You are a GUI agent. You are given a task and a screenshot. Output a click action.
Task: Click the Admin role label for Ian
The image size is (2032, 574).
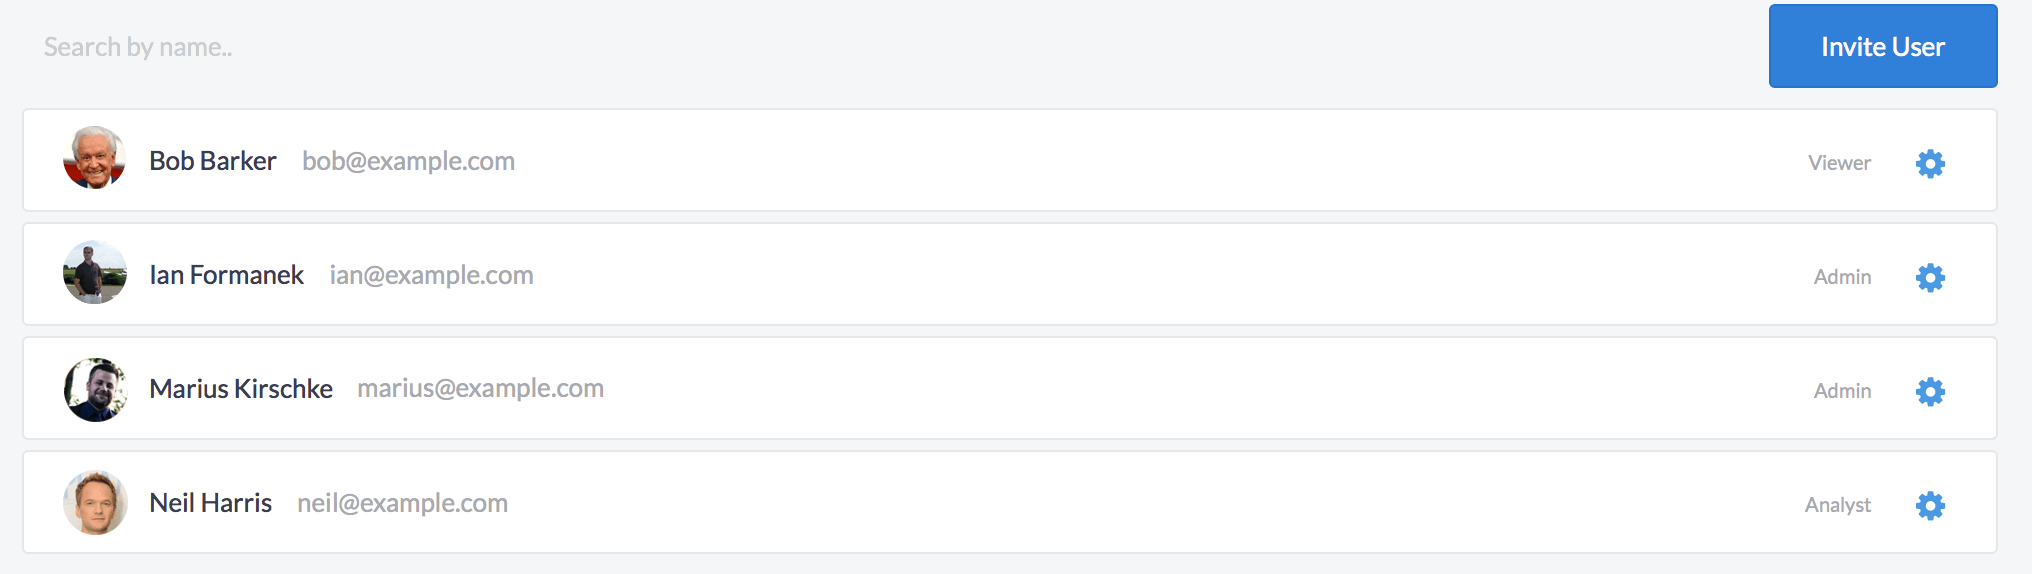click(x=1842, y=277)
